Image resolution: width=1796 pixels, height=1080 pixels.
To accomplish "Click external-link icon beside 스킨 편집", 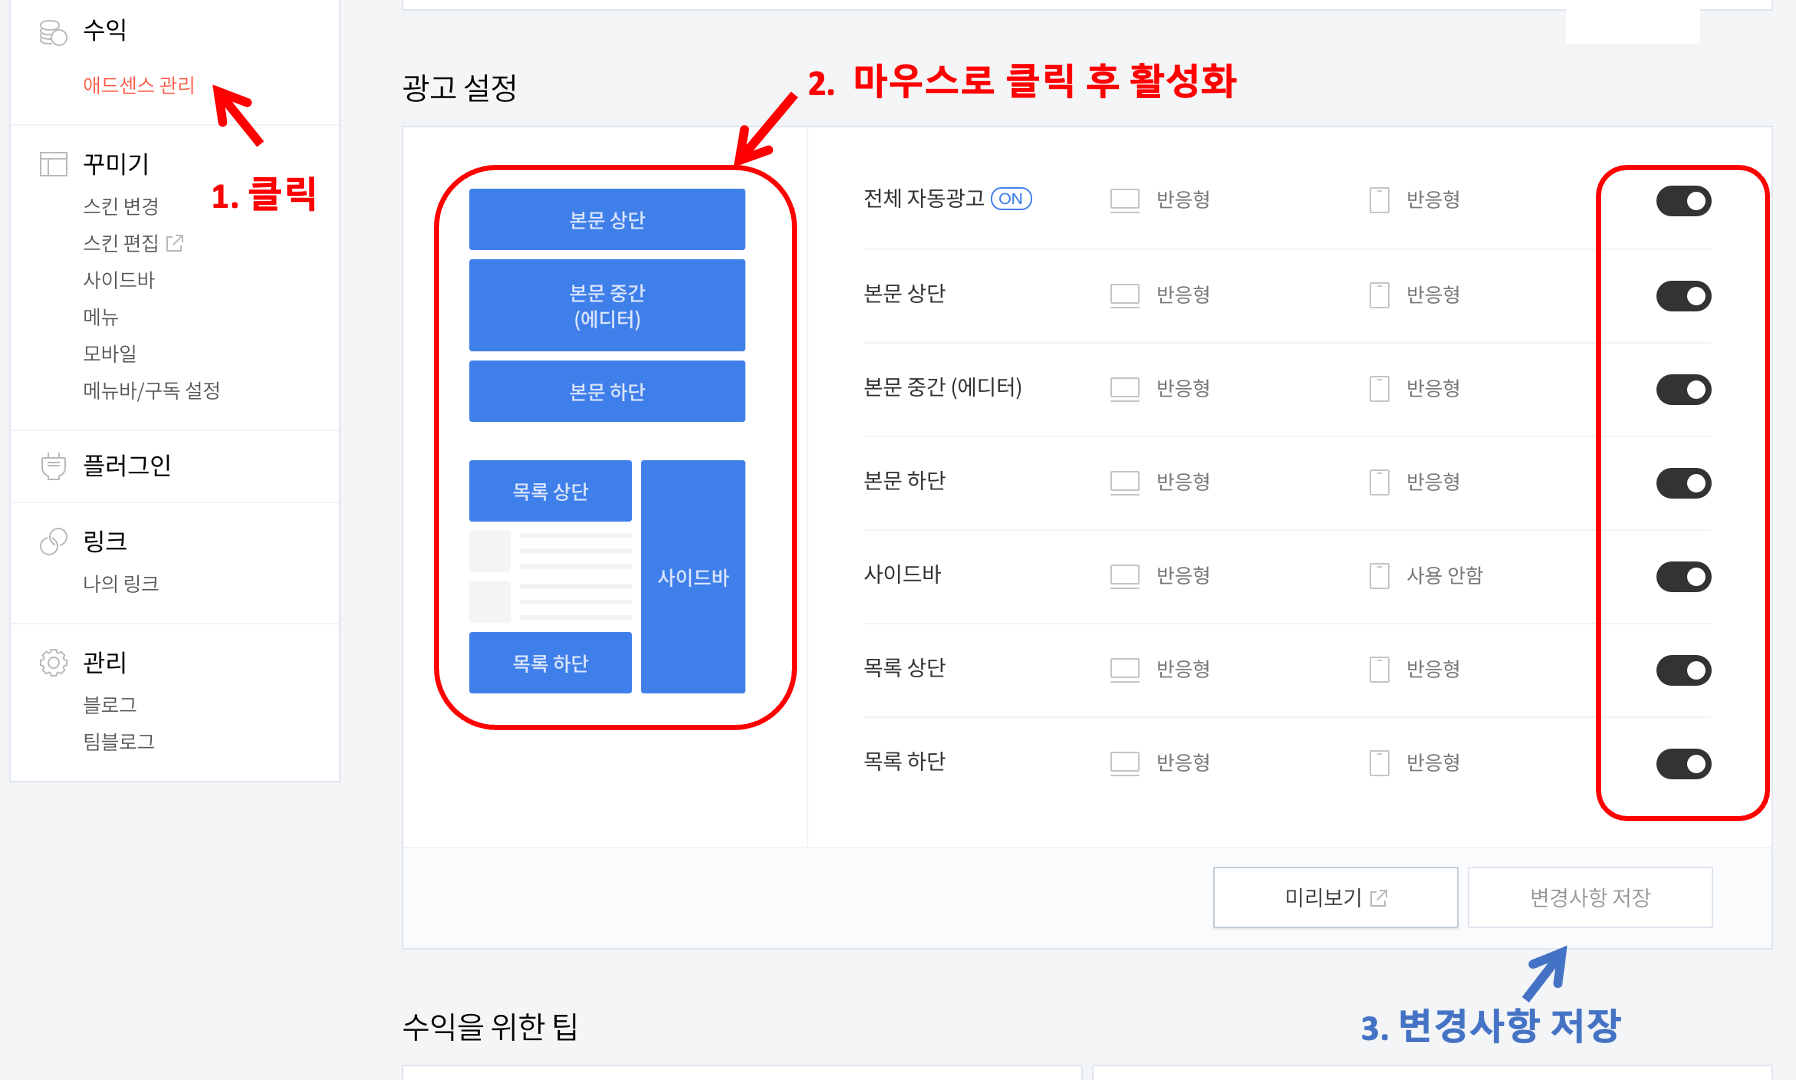I will pos(175,242).
